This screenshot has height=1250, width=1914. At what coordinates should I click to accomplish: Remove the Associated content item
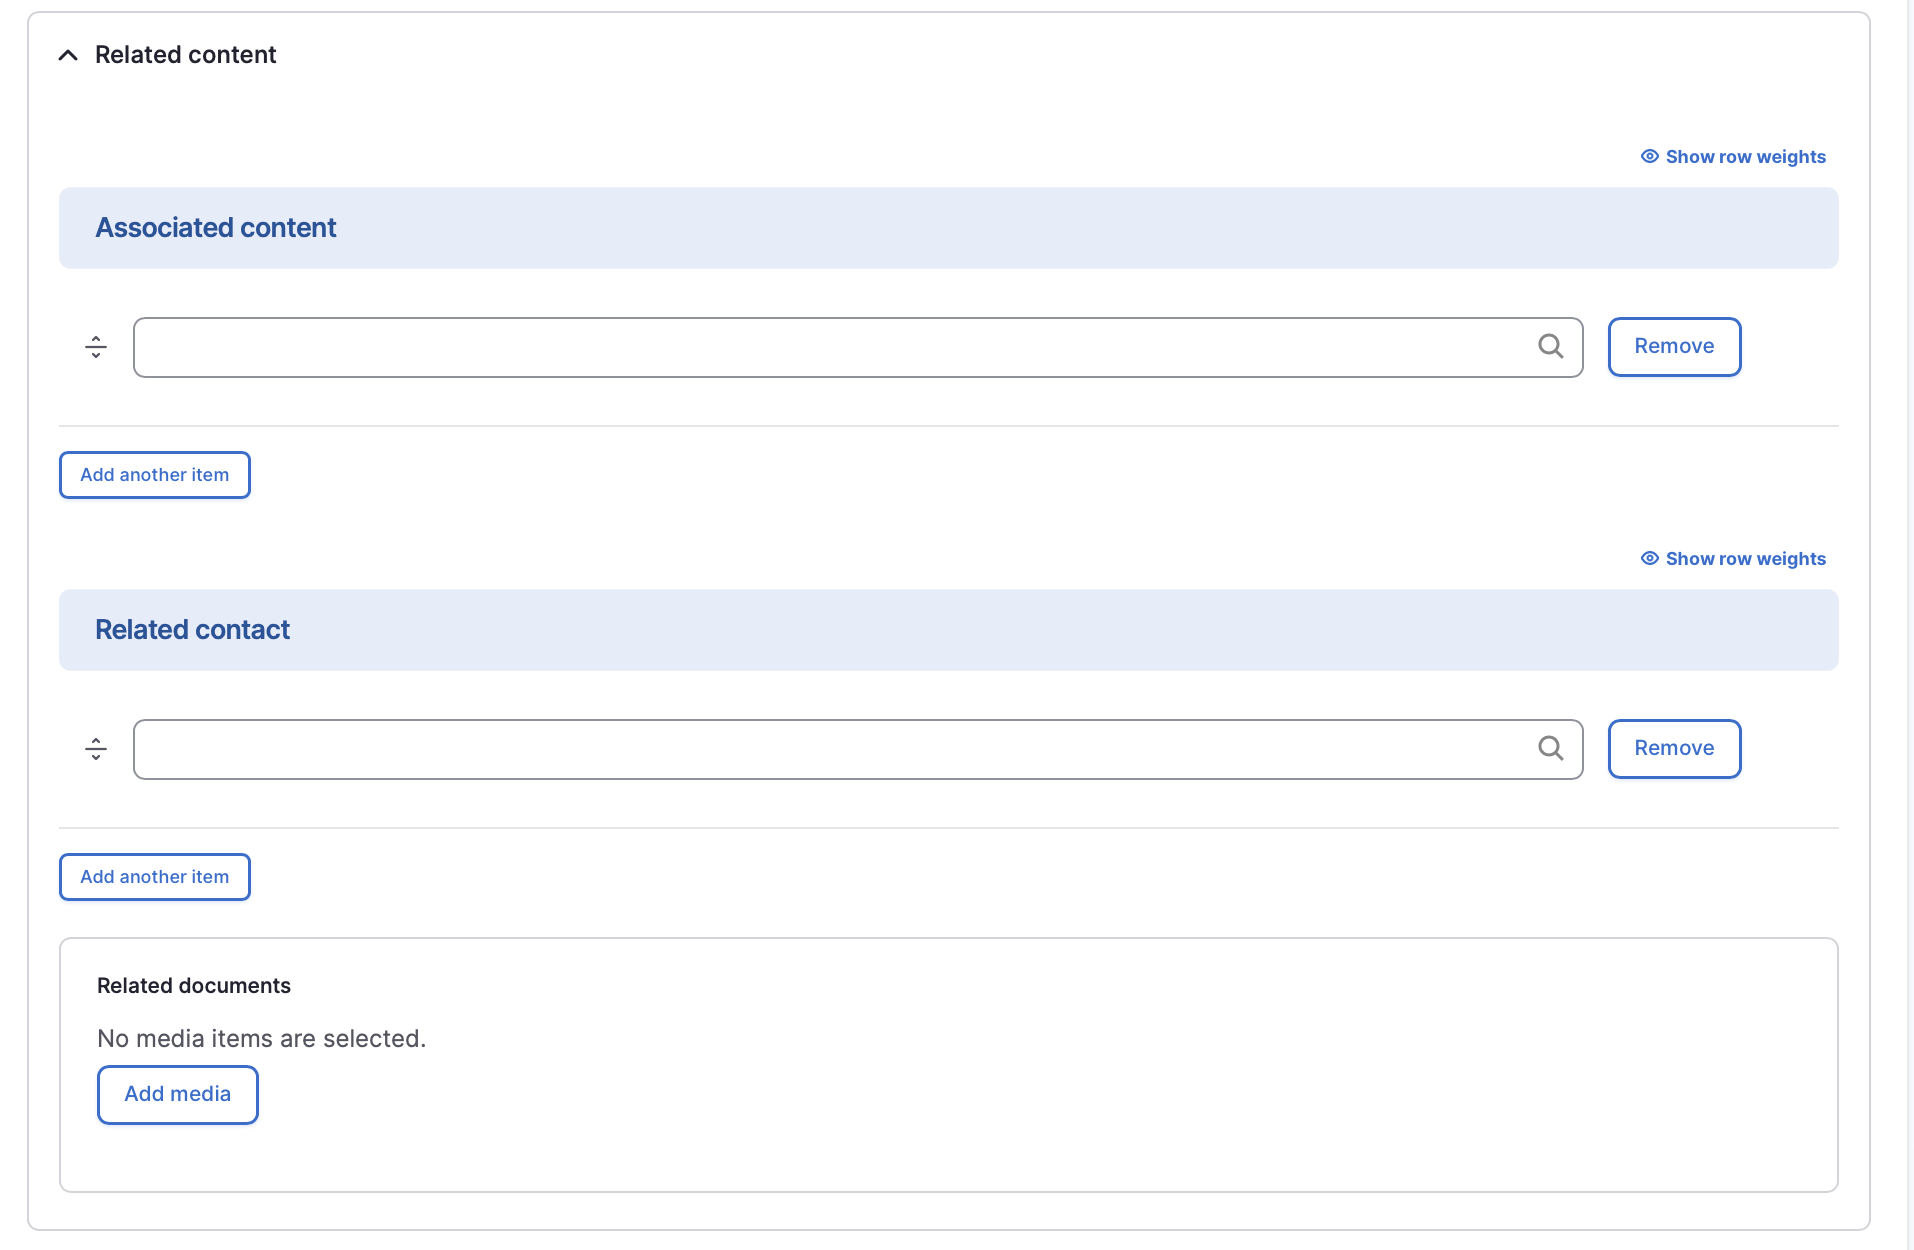coord(1673,347)
